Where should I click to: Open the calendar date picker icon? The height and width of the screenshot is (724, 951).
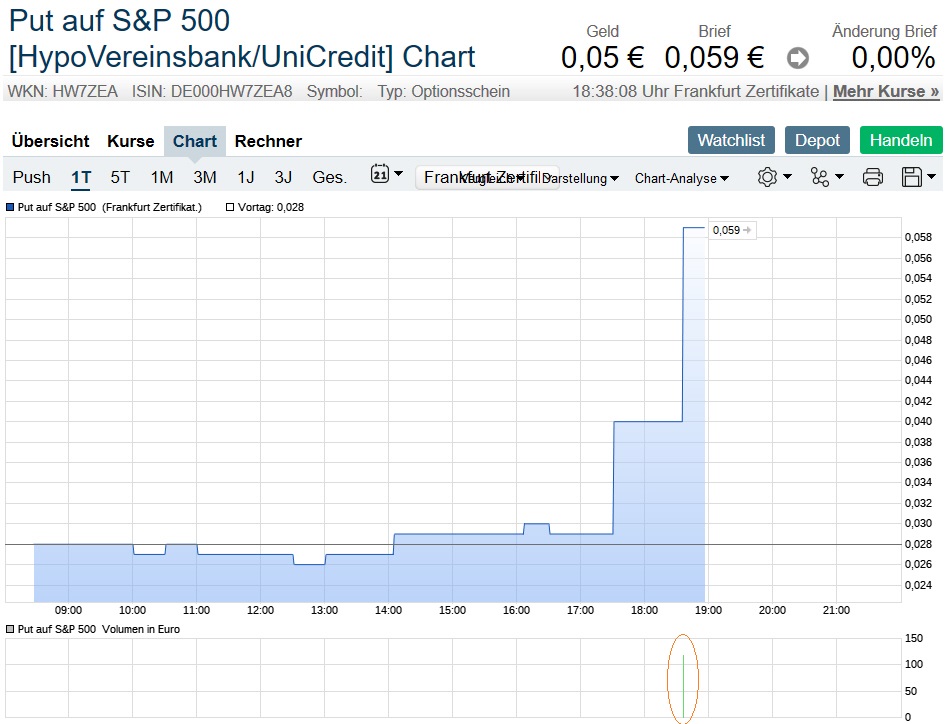click(380, 175)
